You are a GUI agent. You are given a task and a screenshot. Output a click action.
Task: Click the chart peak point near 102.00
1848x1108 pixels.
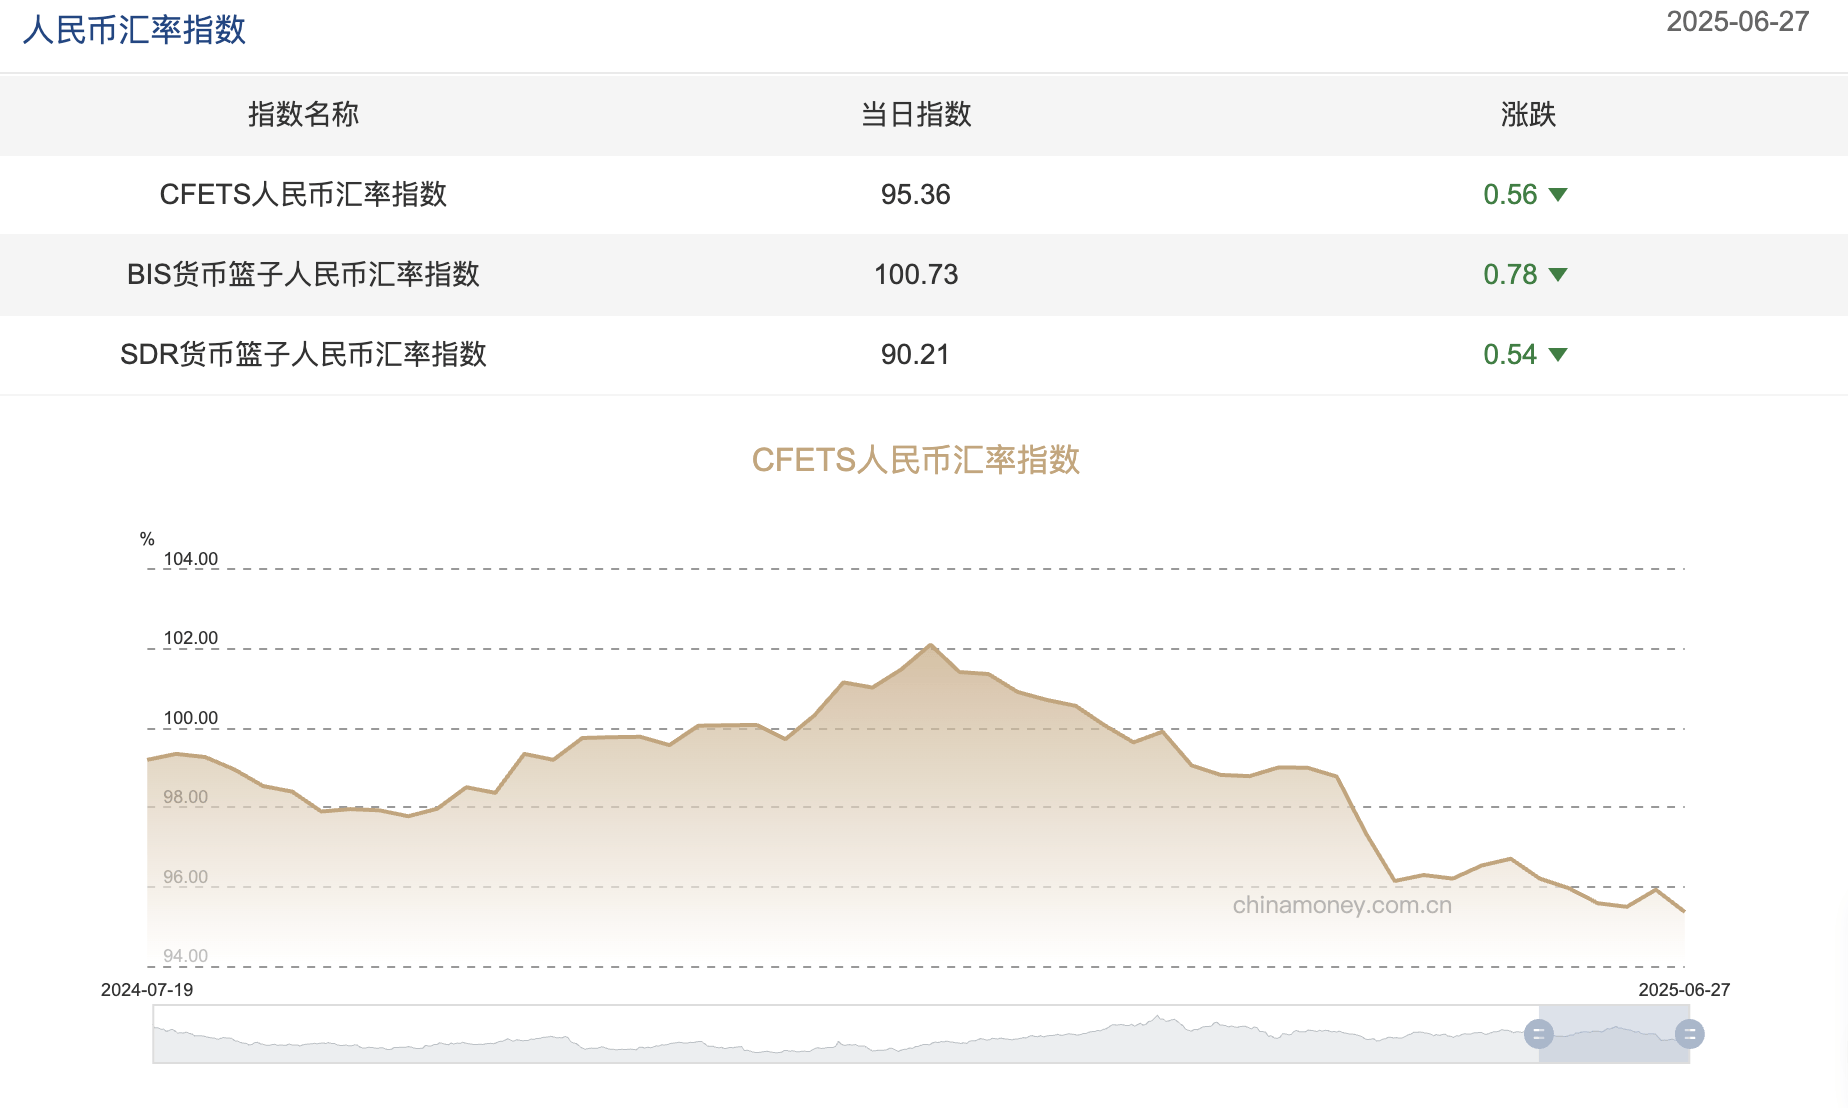pyautogui.click(x=931, y=645)
